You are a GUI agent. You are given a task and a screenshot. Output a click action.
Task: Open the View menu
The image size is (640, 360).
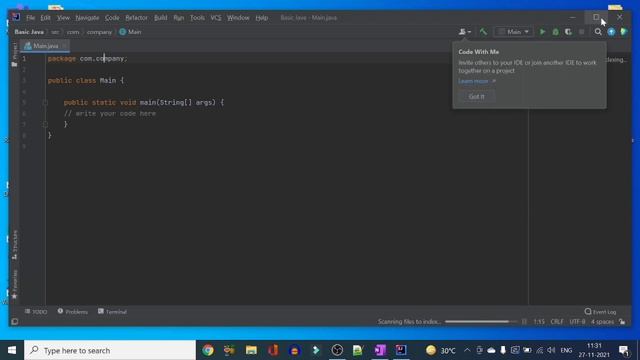[63, 18]
